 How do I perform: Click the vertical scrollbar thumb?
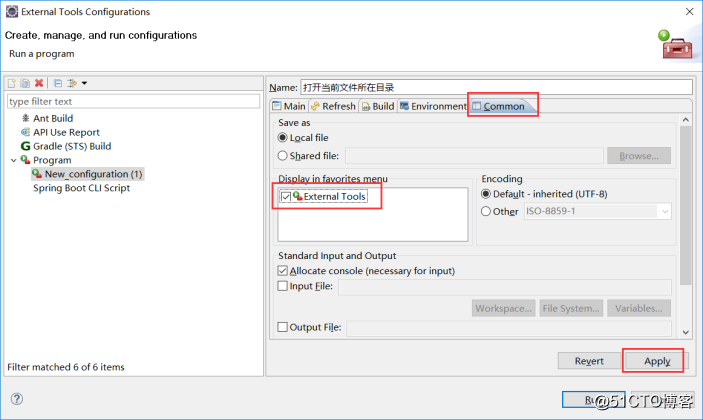click(686, 205)
